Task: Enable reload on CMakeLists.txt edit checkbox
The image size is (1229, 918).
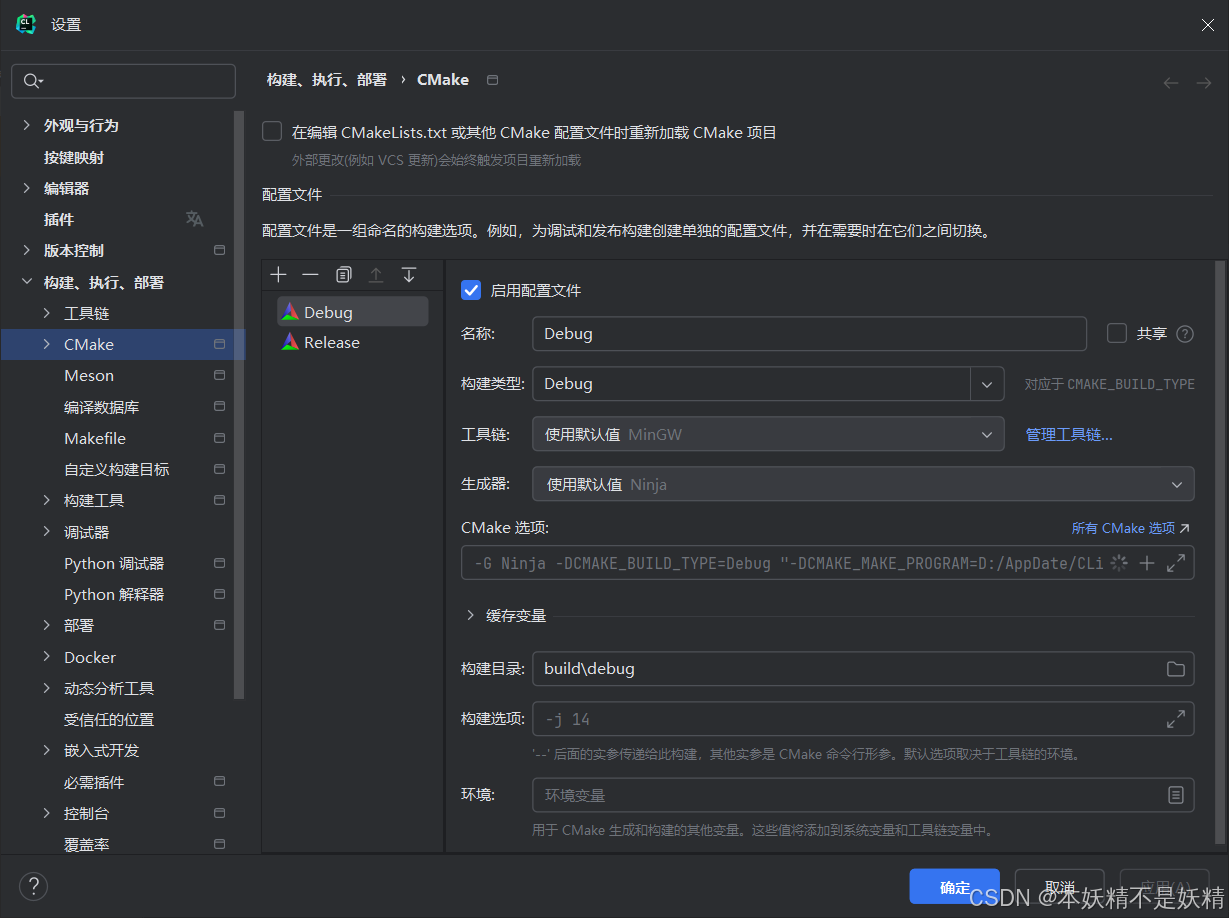Action: click(x=272, y=131)
